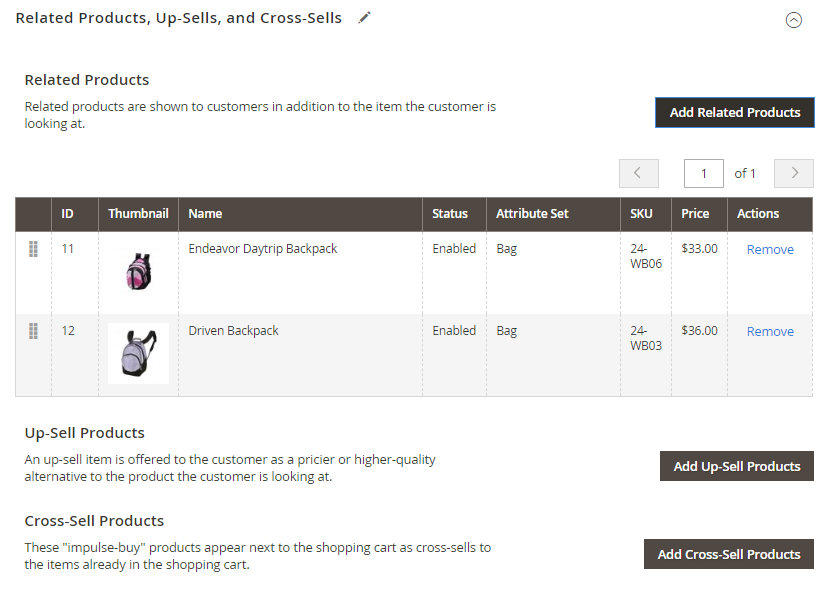Click the SKU column header

point(641,213)
